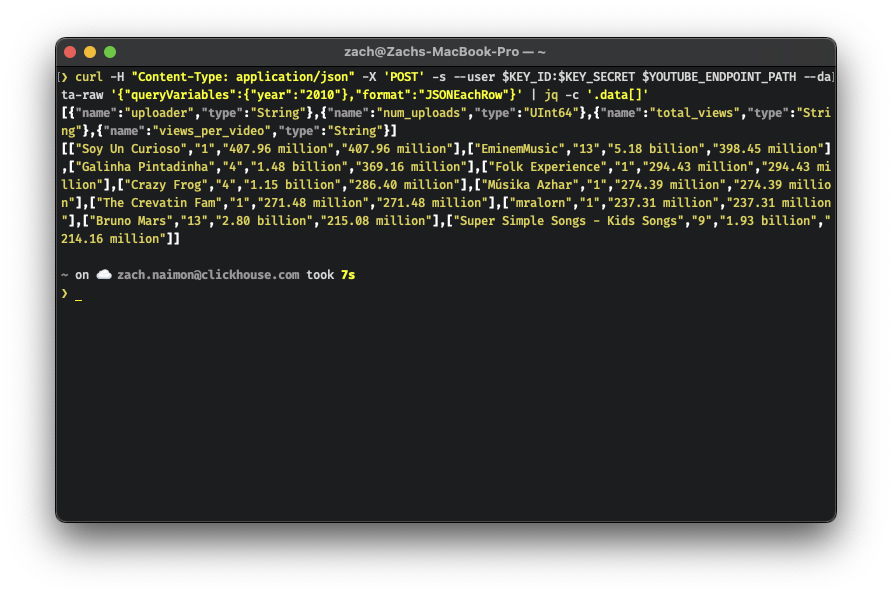Click the yellow prompt arrow chevron

tap(64, 293)
